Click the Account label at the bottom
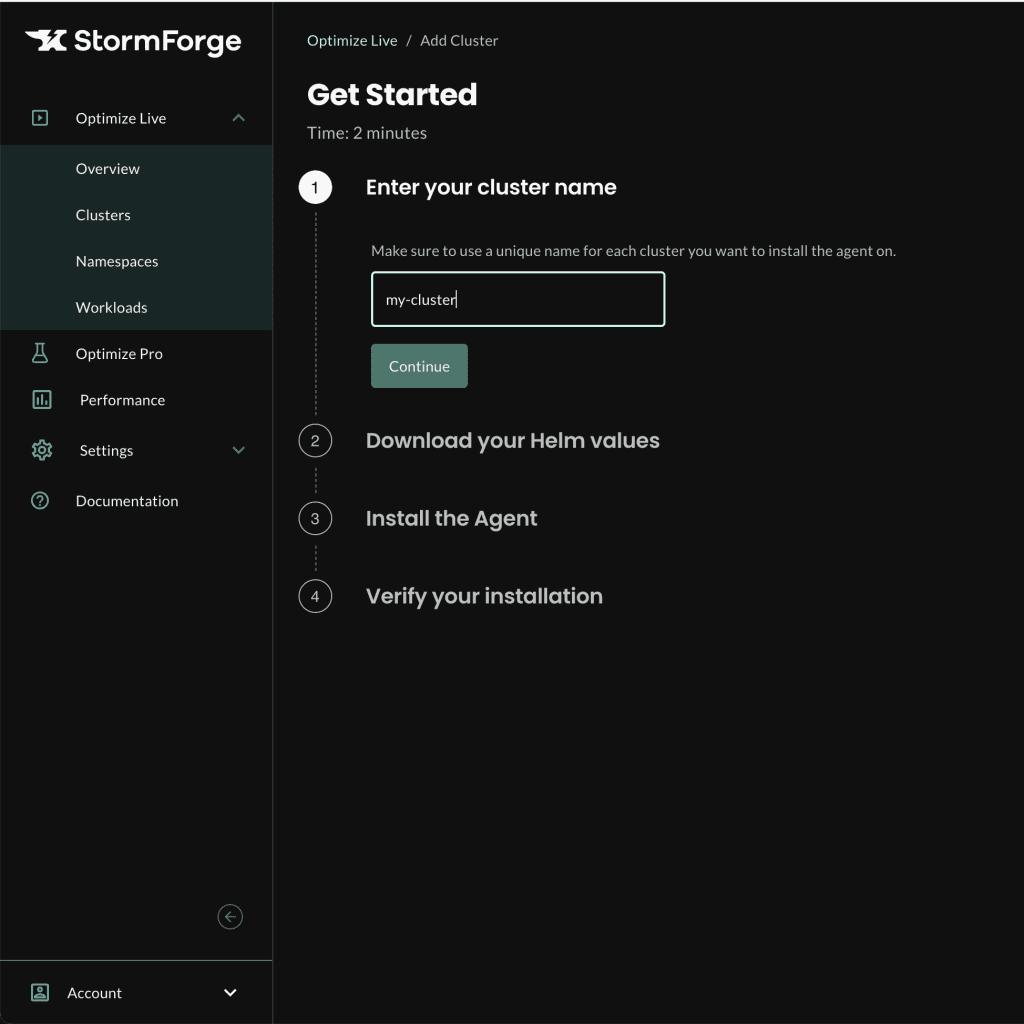The width and height of the screenshot is (1024, 1024). tap(95, 993)
